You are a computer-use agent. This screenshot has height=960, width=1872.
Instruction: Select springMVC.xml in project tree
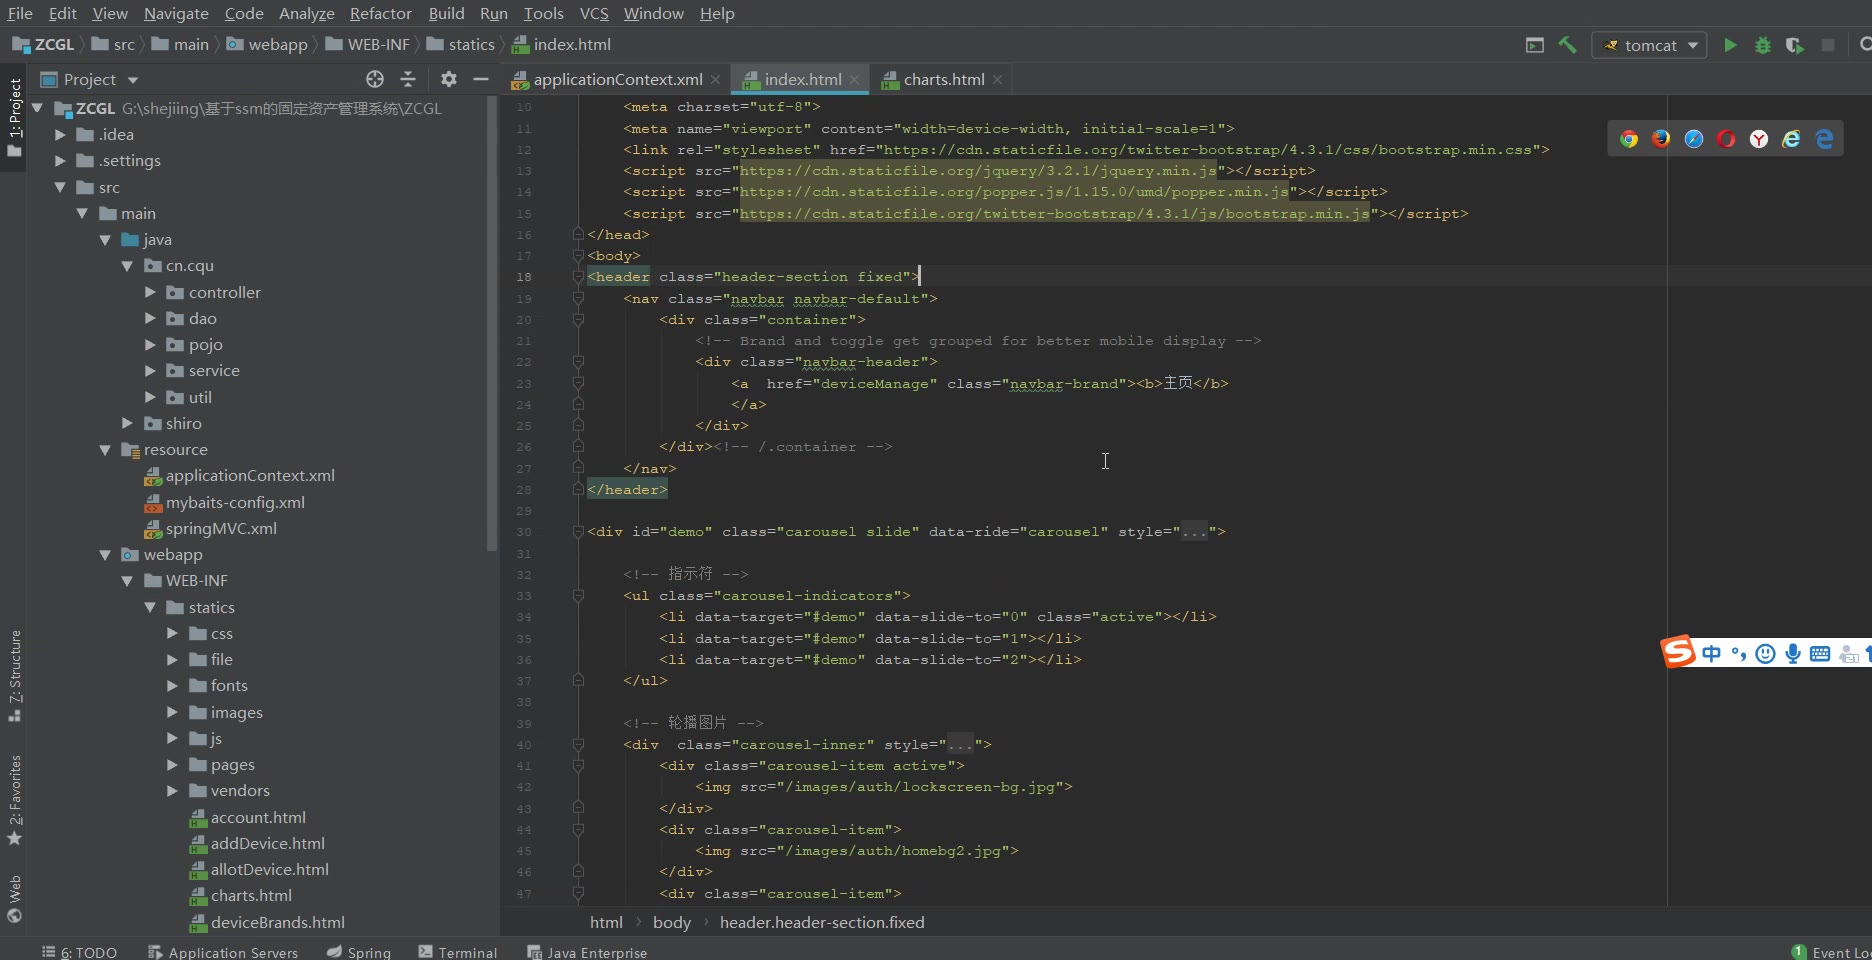pyautogui.click(x=221, y=528)
